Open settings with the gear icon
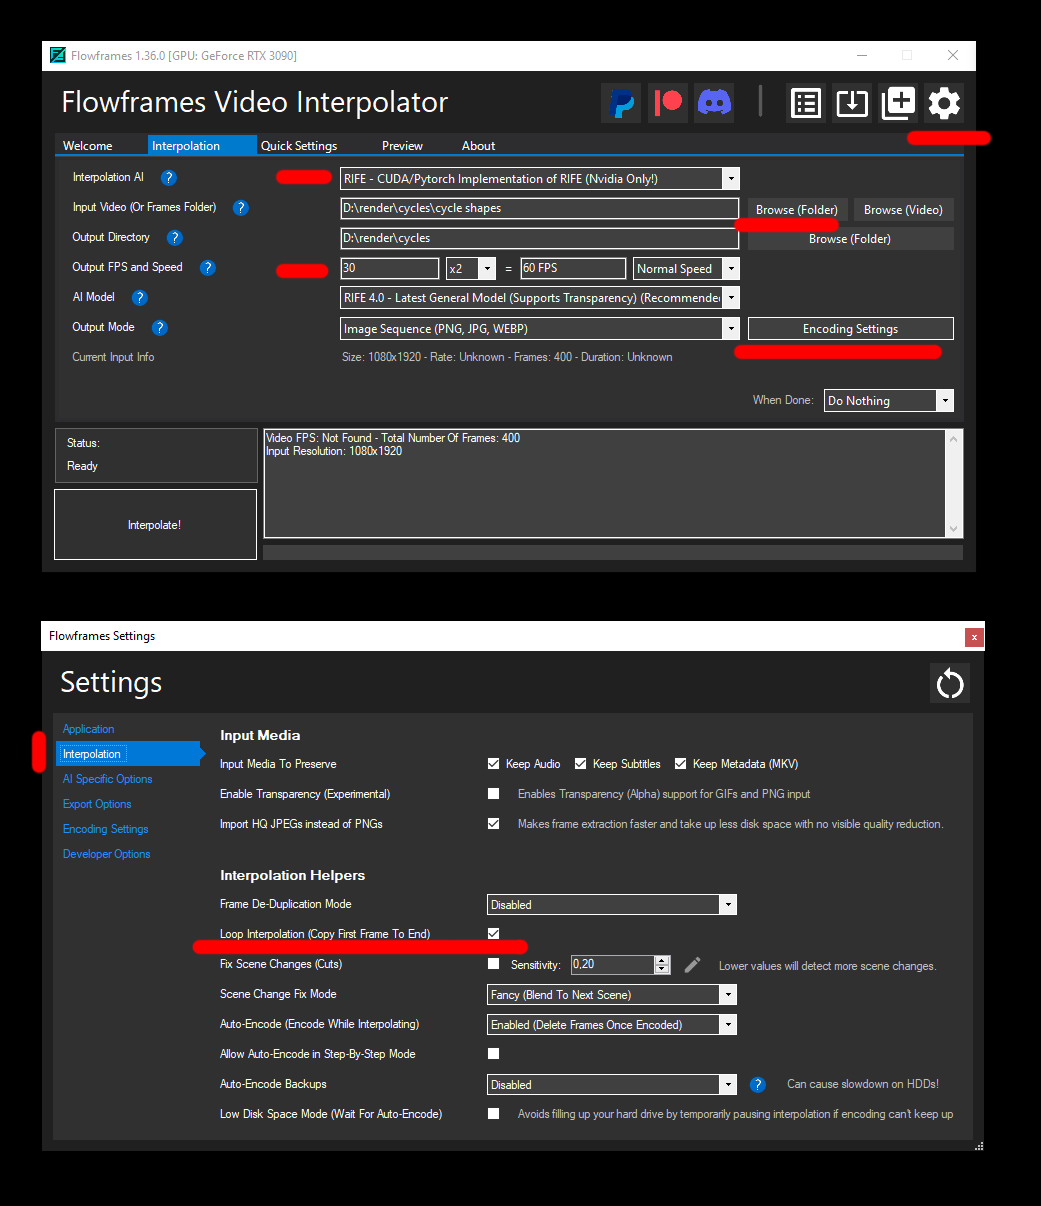This screenshot has width=1041, height=1206. click(944, 103)
